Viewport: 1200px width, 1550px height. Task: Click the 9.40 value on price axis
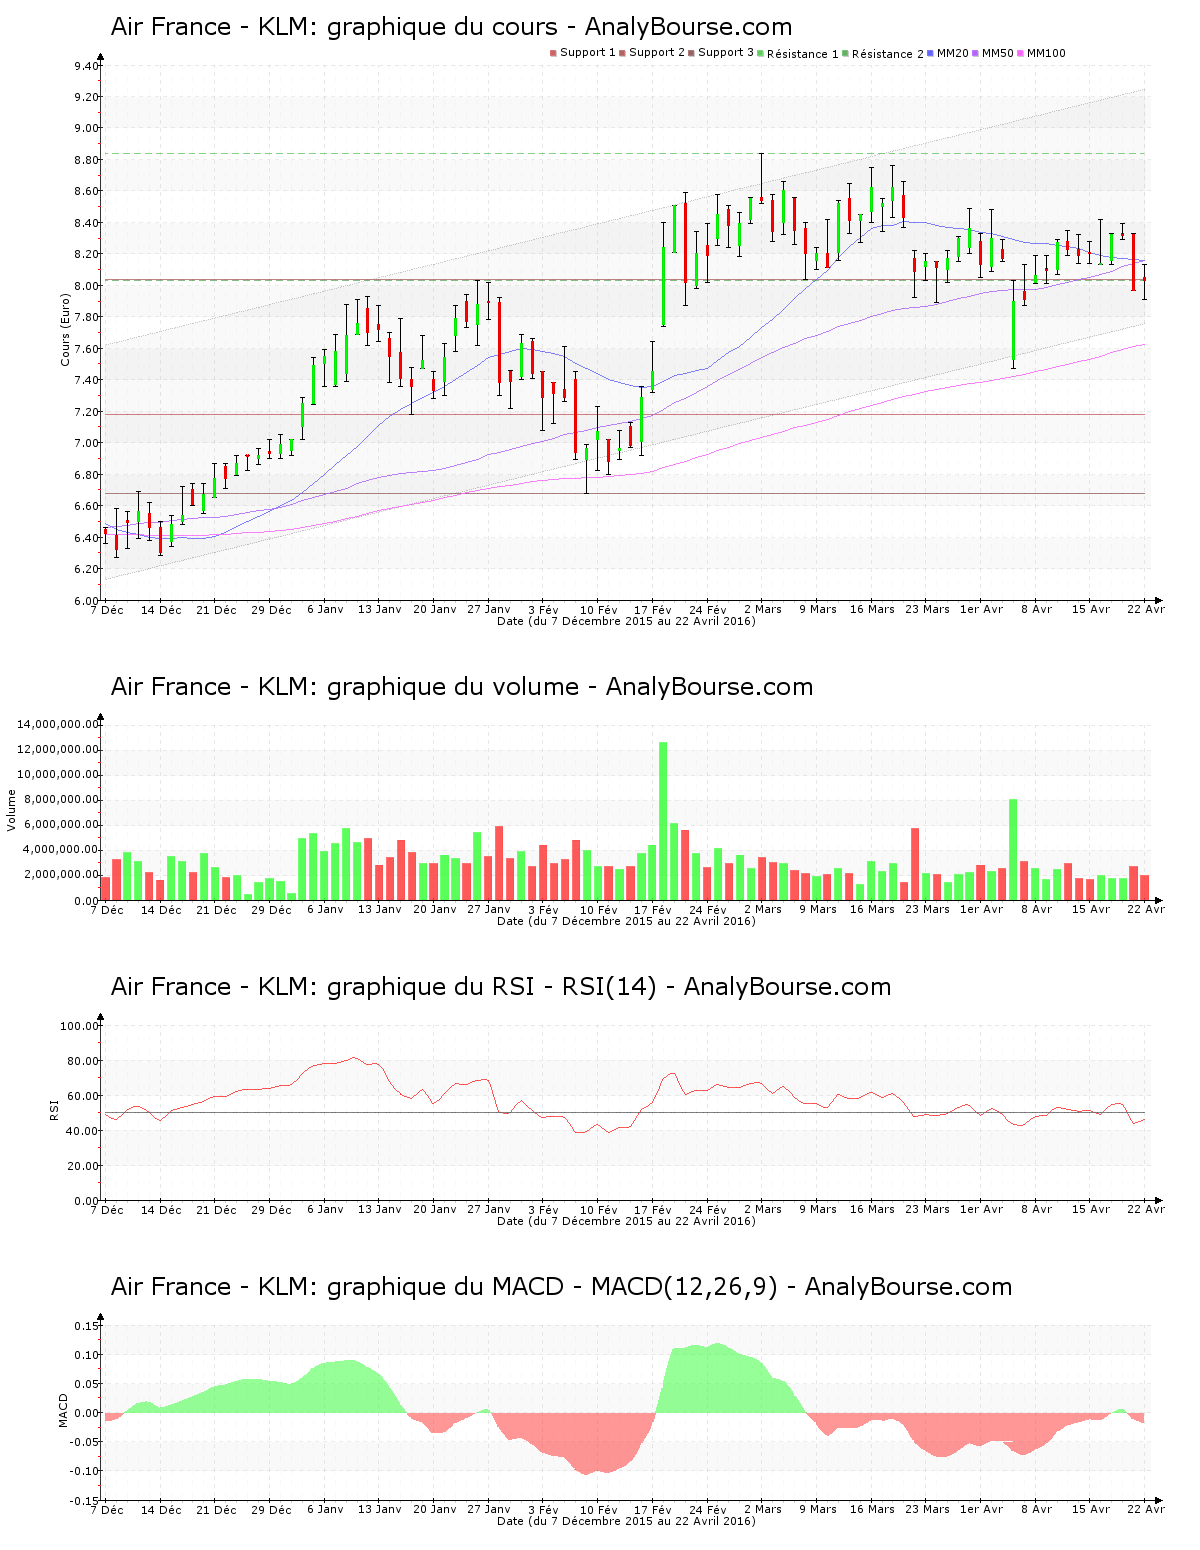point(86,66)
